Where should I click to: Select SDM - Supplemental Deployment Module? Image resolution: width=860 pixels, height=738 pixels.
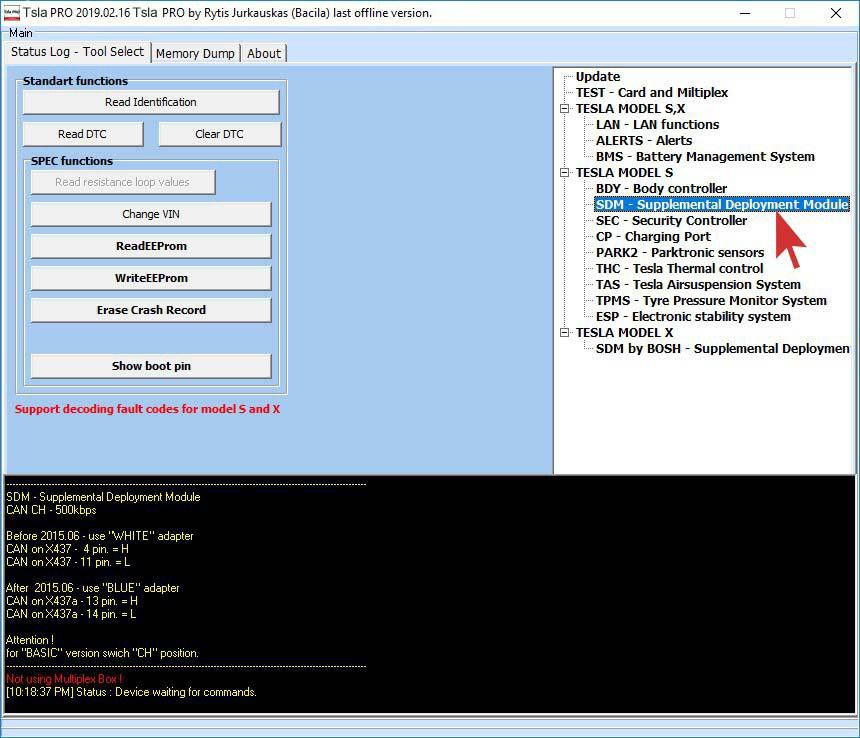pyautogui.click(x=722, y=205)
